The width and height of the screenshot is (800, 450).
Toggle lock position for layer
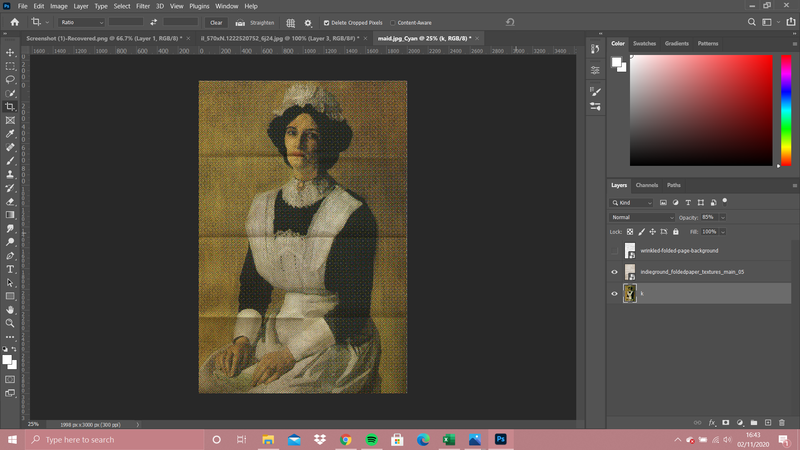(653, 232)
